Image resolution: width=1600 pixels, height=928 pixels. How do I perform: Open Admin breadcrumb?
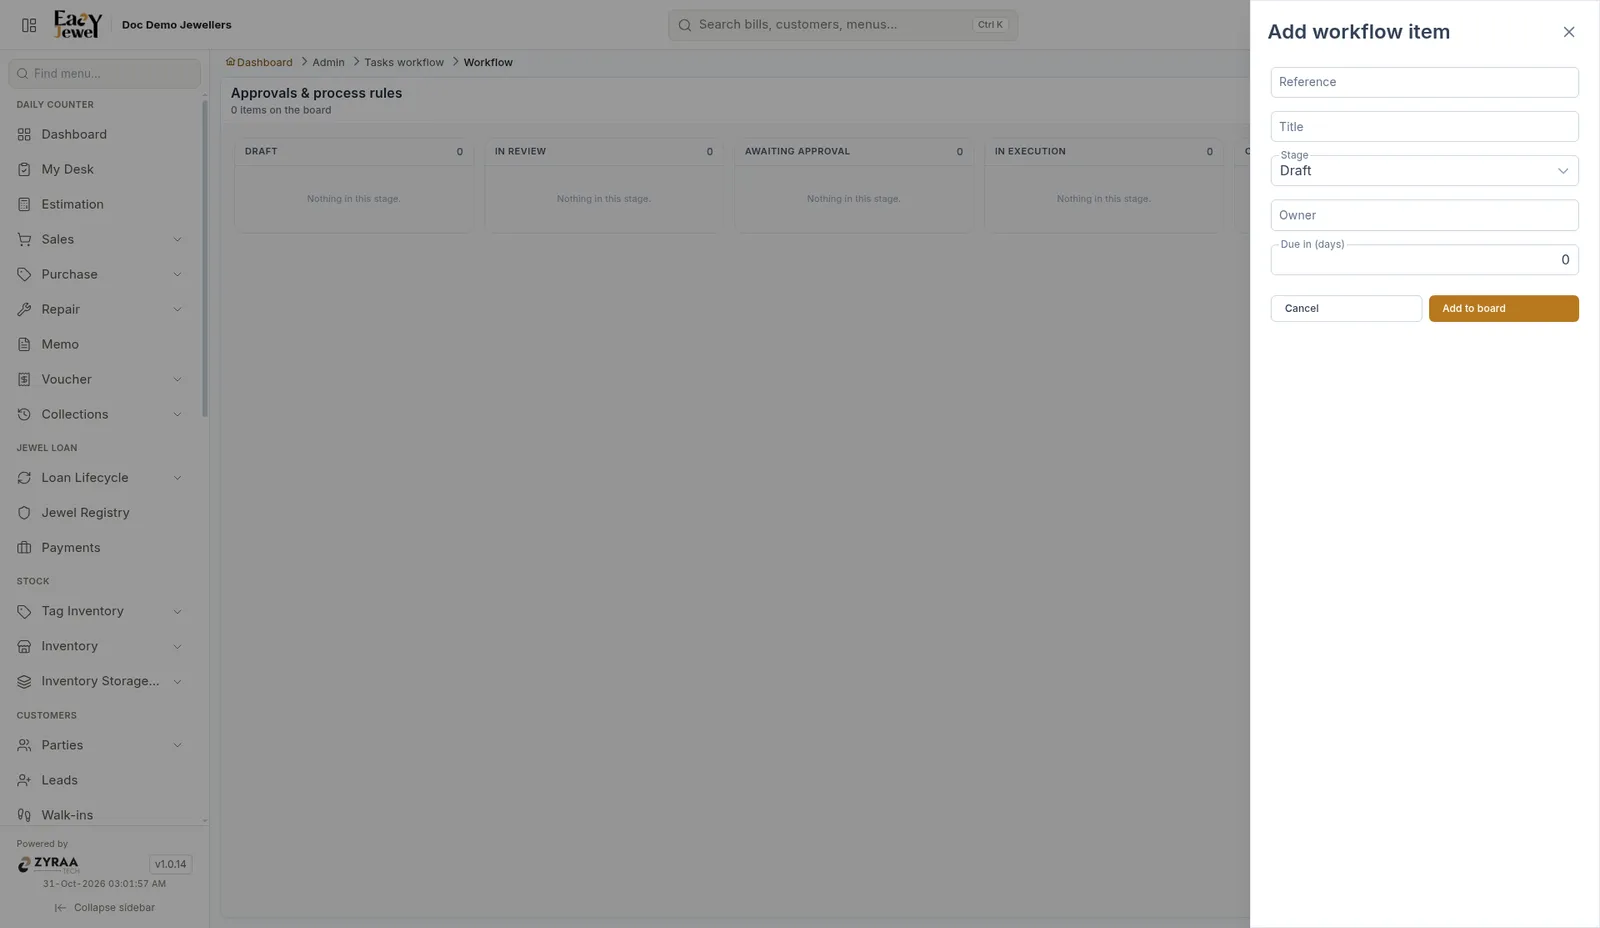(x=328, y=62)
